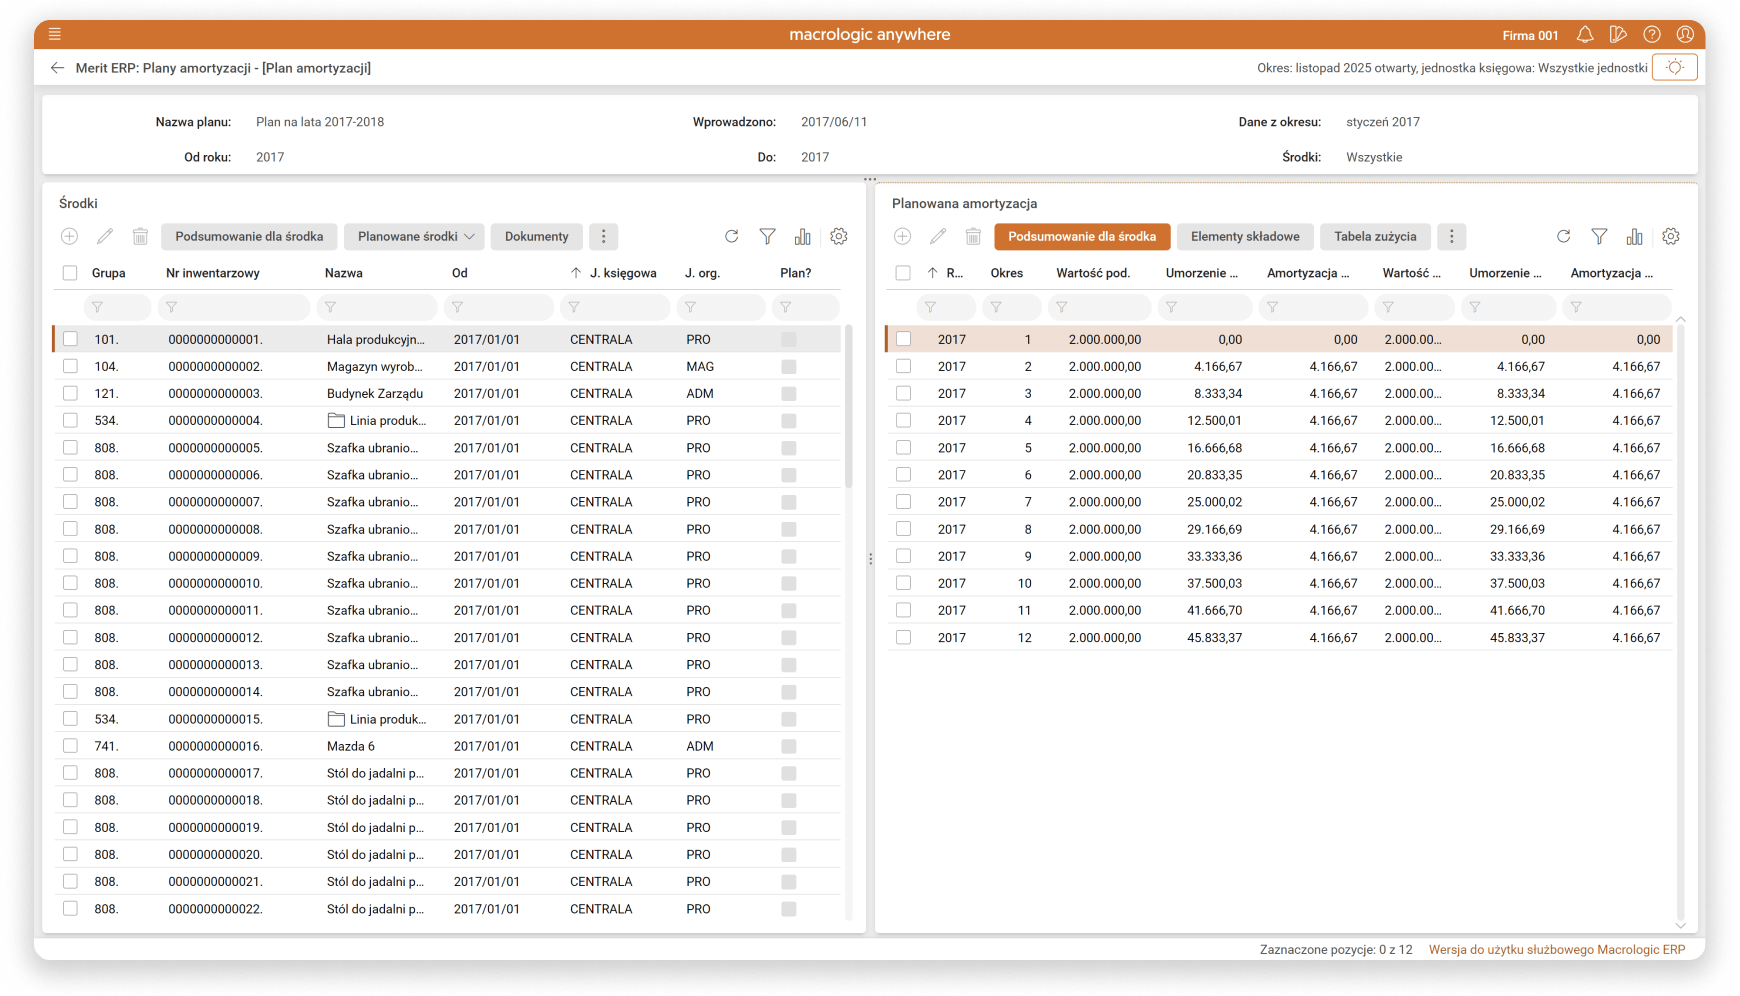Open the help question mark icon

(1652, 35)
